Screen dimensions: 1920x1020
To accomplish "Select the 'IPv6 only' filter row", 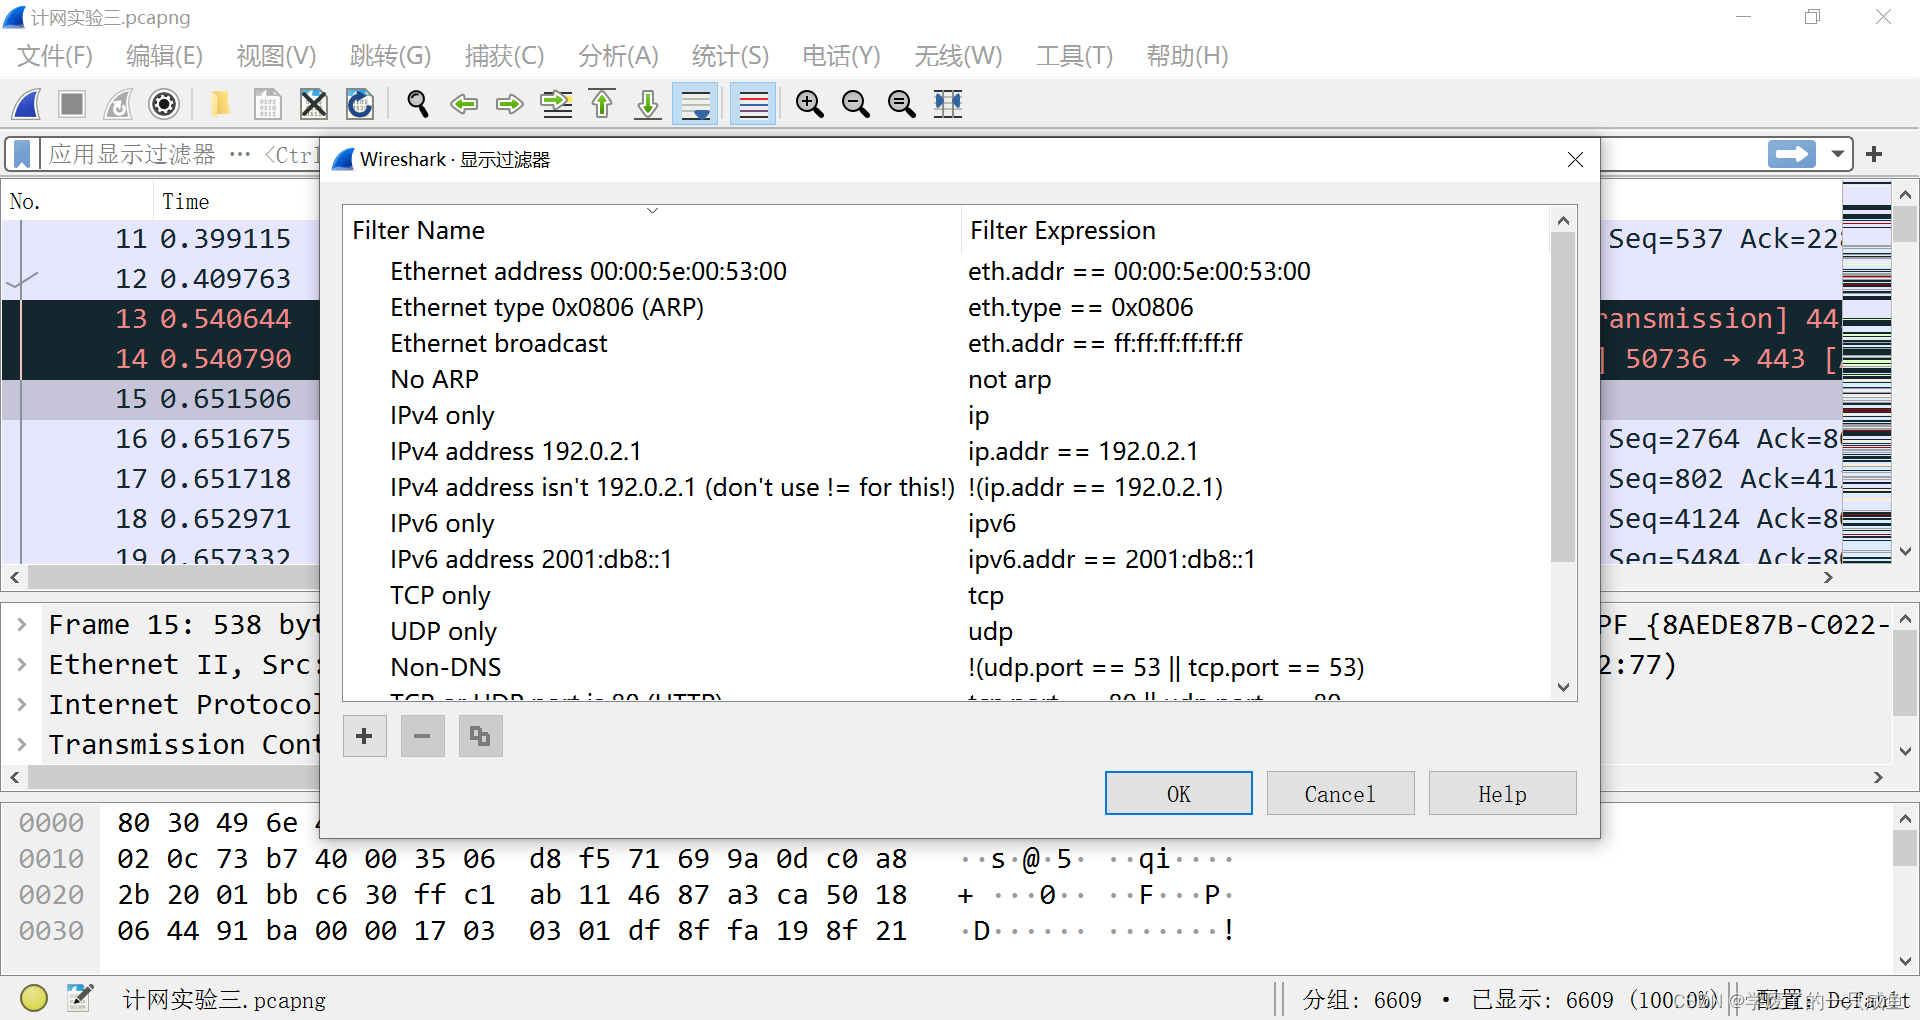I will click(x=946, y=524).
